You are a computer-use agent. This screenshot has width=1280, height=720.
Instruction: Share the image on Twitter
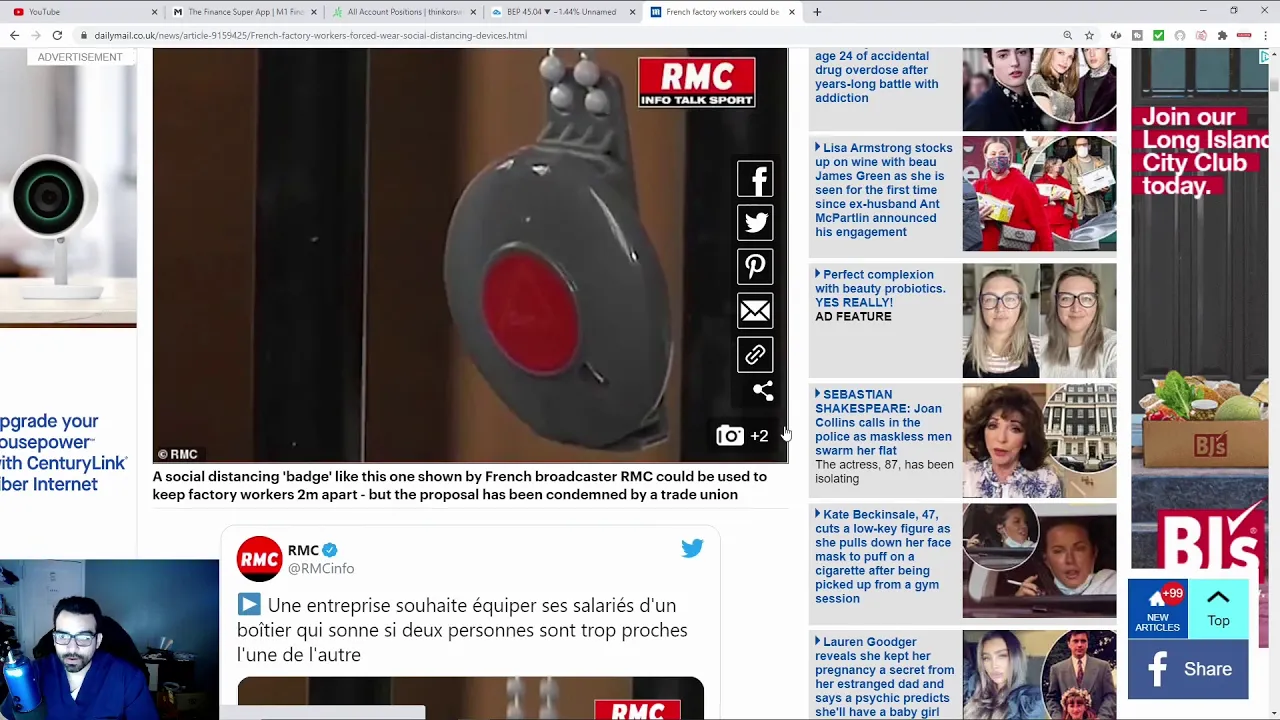(755, 223)
